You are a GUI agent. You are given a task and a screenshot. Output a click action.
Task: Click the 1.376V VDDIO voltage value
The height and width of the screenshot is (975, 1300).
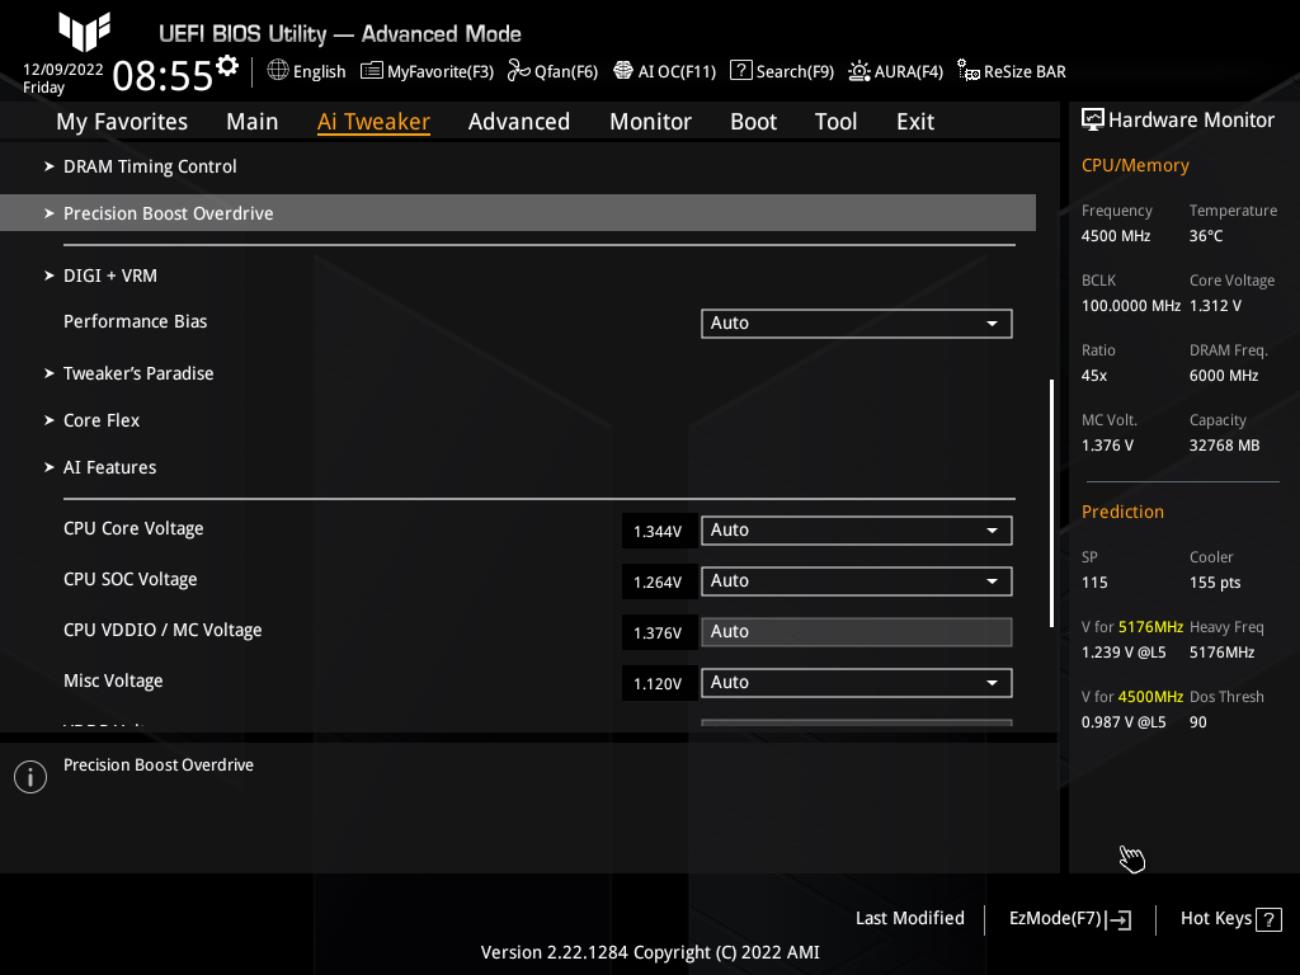(x=658, y=633)
